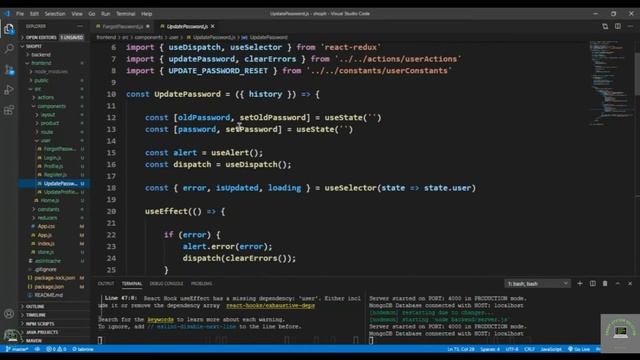640x360 pixels.
Task: Open the Run and Debug view
Action: point(9,90)
